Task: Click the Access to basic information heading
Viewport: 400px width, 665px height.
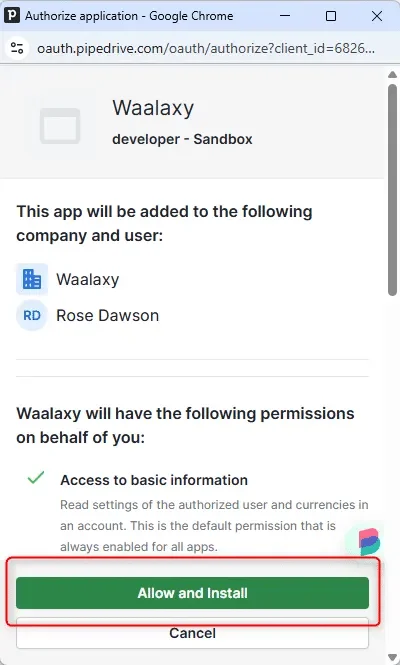Action: (x=154, y=480)
